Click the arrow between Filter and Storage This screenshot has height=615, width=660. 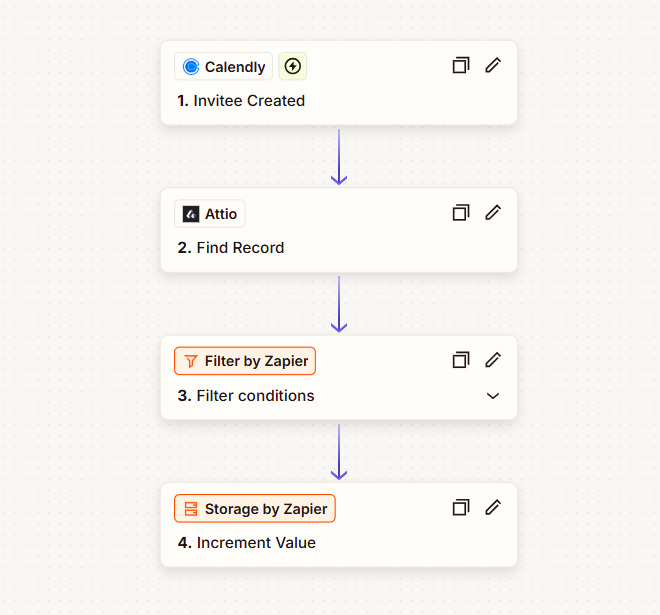[339, 452]
